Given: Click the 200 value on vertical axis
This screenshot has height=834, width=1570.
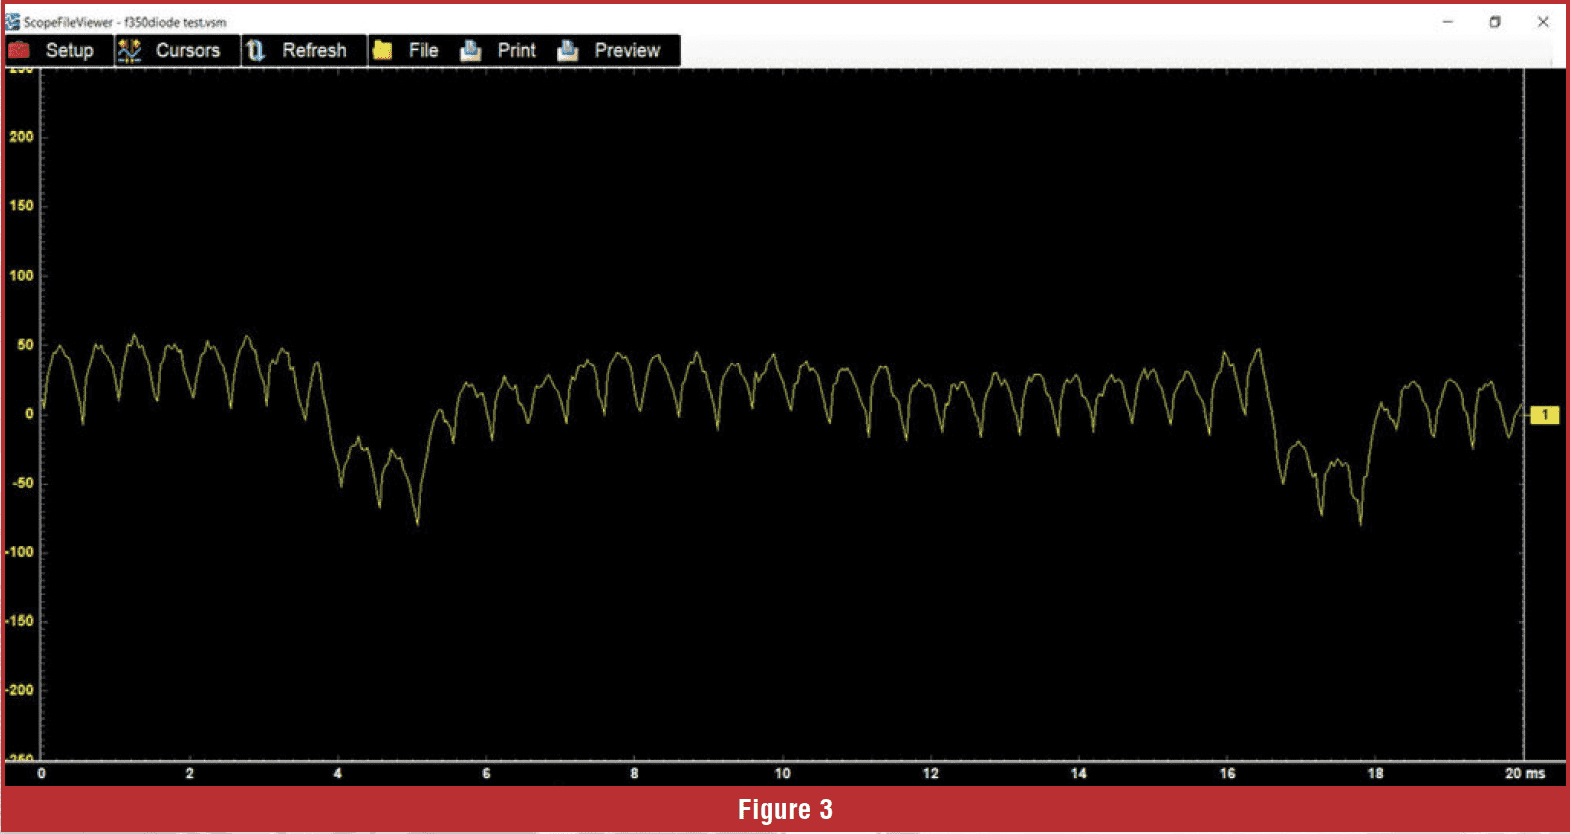Looking at the screenshot, I should click(x=21, y=136).
